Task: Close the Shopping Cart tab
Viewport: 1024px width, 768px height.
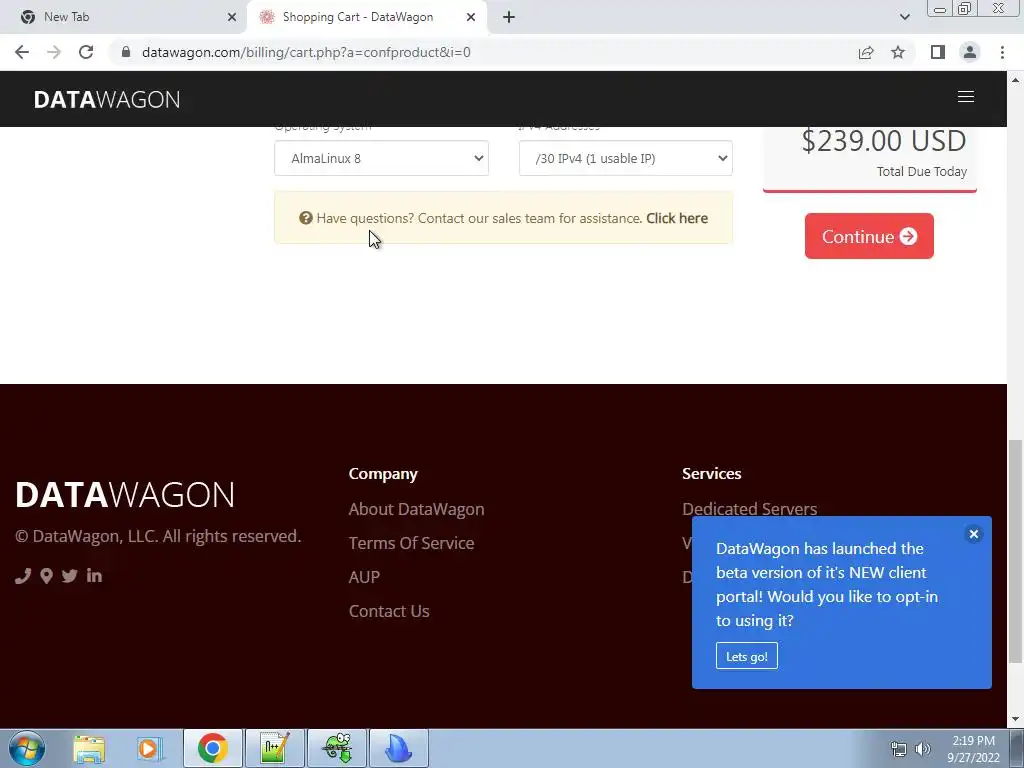Action: 470,17
